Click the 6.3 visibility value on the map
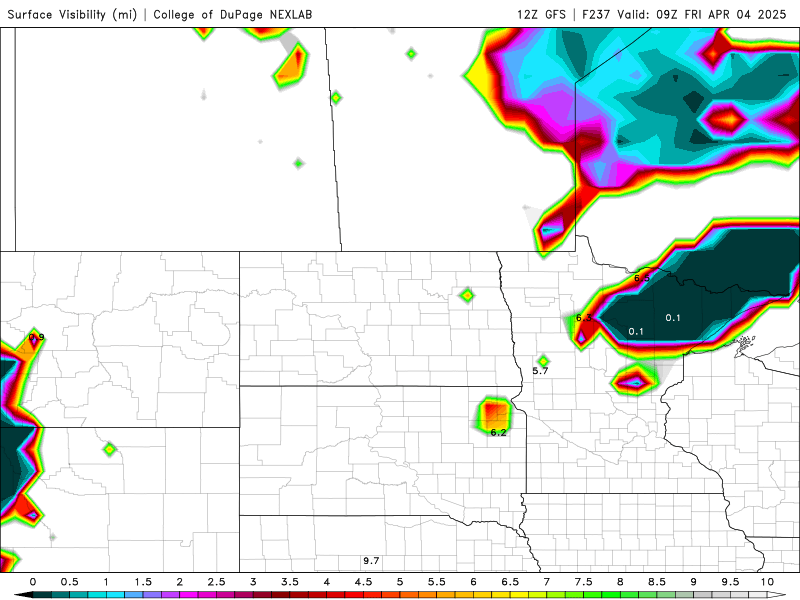800x600 pixels. tap(584, 318)
